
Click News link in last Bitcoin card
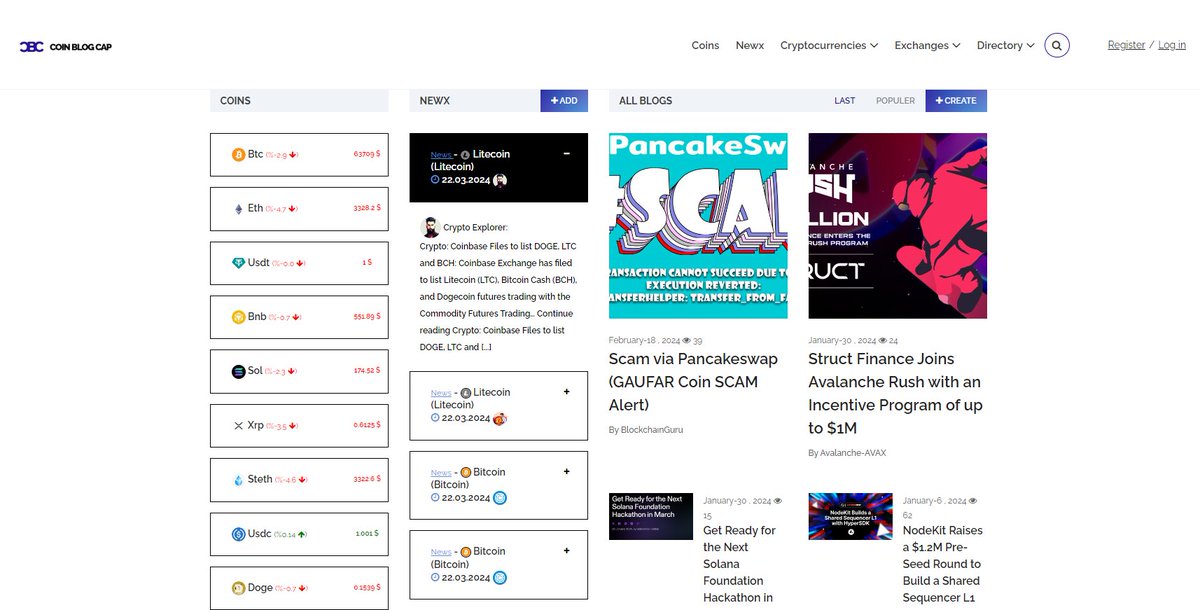pyautogui.click(x=440, y=552)
